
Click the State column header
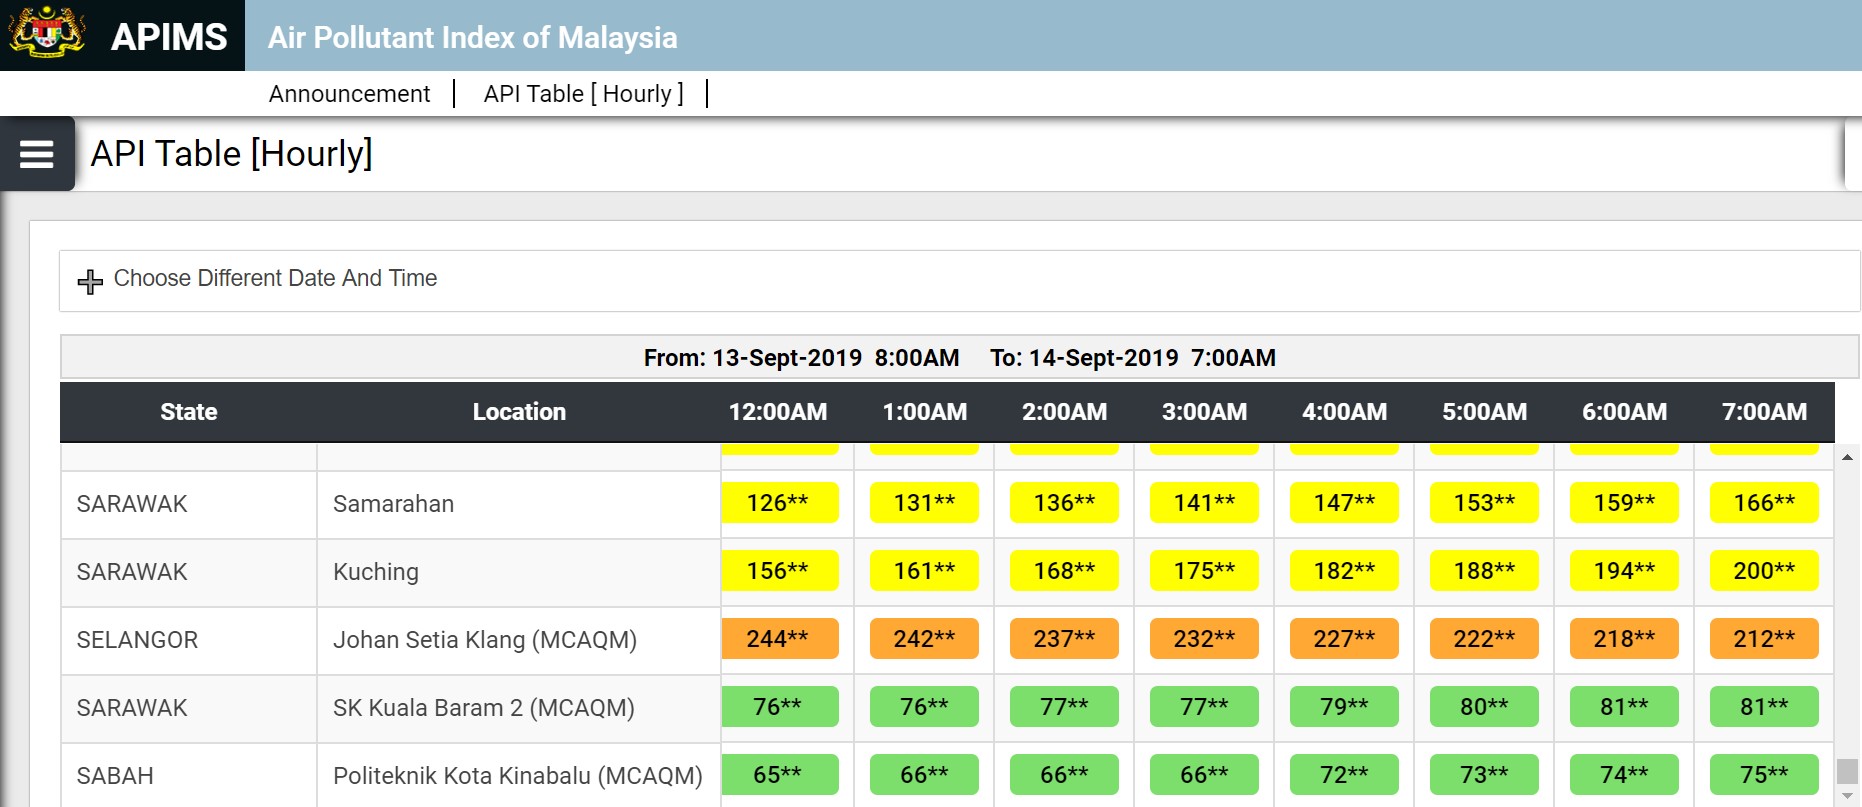click(189, 412)
